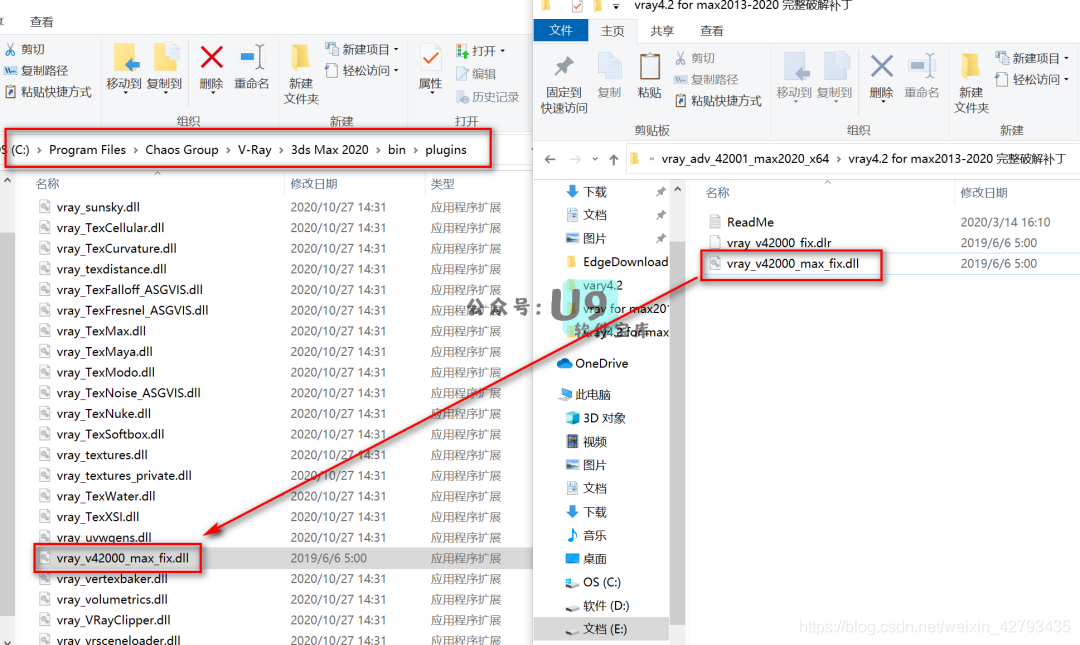This screenshot has width=1080, height=645.
Task: Select vray_v42000_max_fix.dll in the left window
Action: click(x=123, y=558)
